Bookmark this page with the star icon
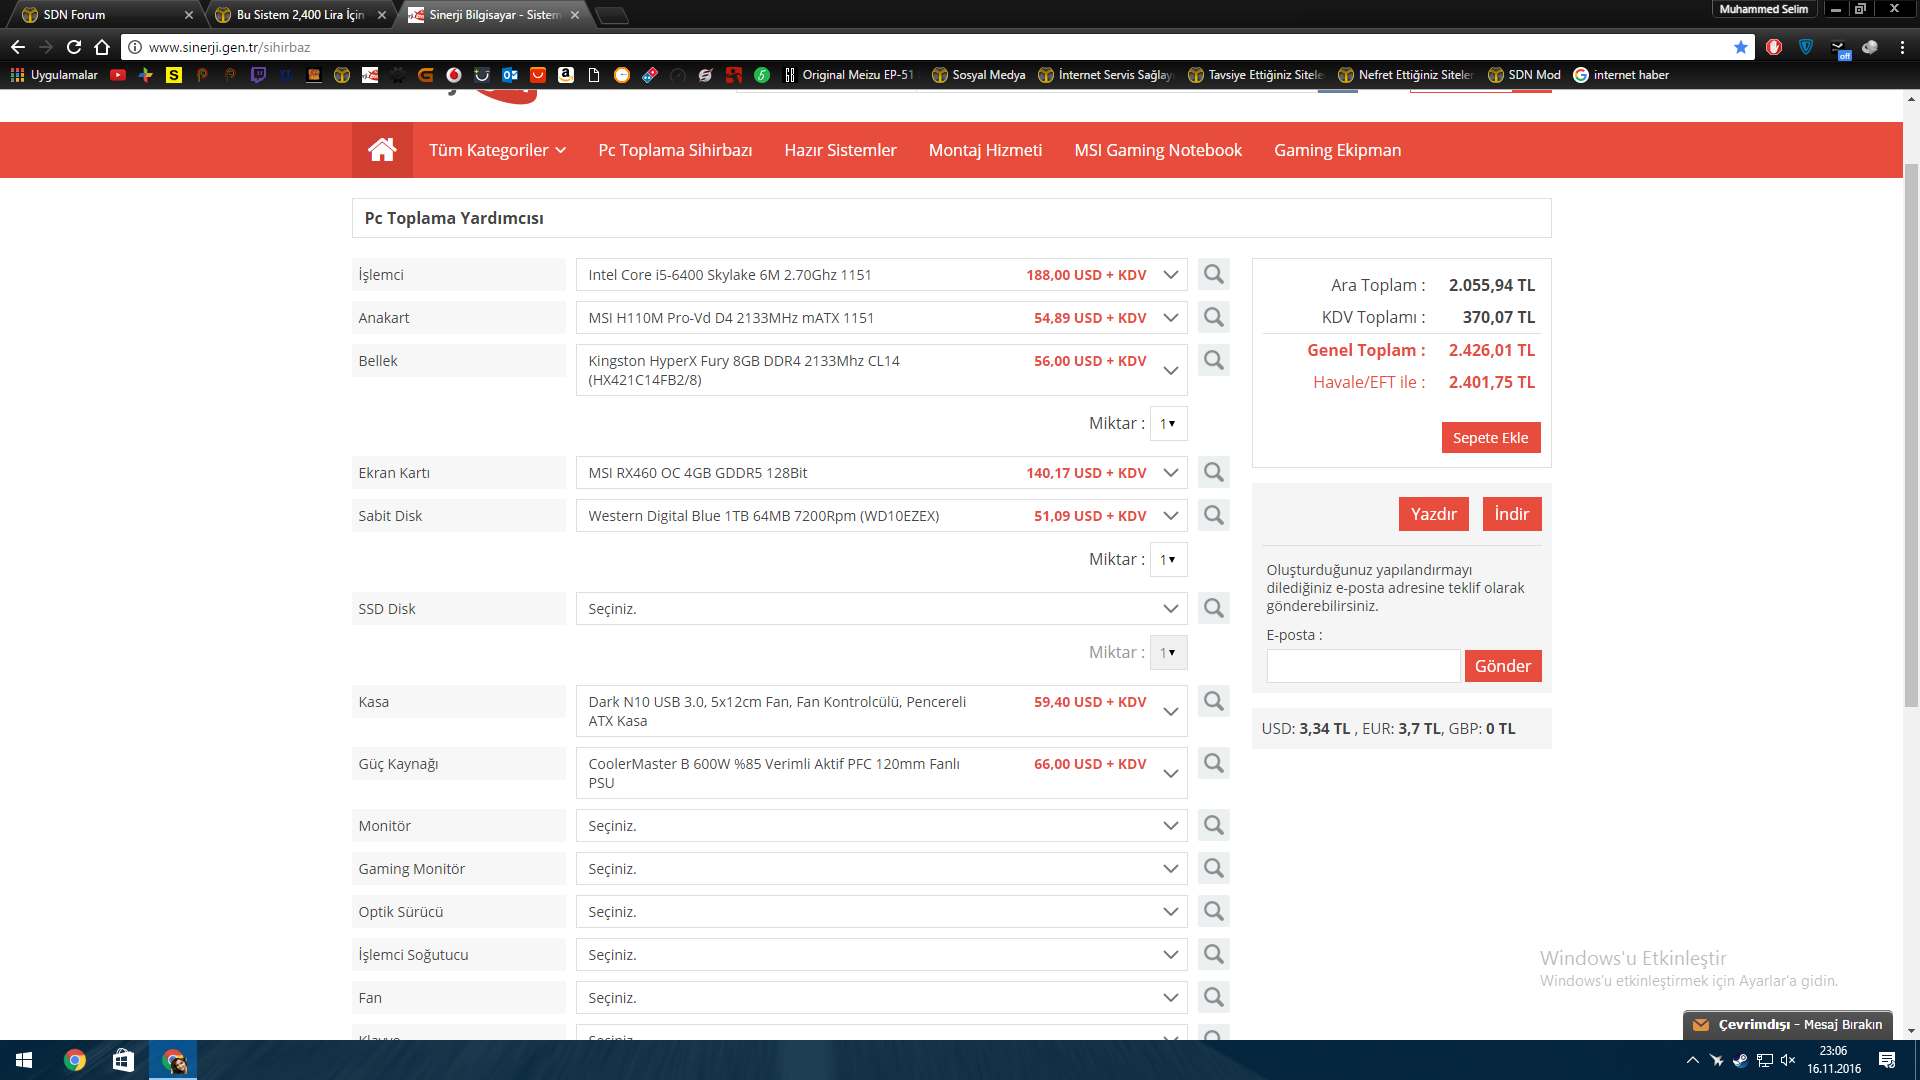The width and height of the screenshot is (1920, 1080). coord(1741,47)
